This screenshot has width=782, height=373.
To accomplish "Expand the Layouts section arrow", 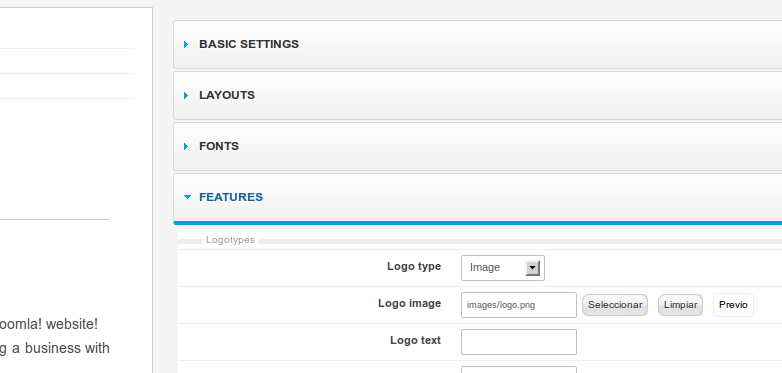I will 186,95.
